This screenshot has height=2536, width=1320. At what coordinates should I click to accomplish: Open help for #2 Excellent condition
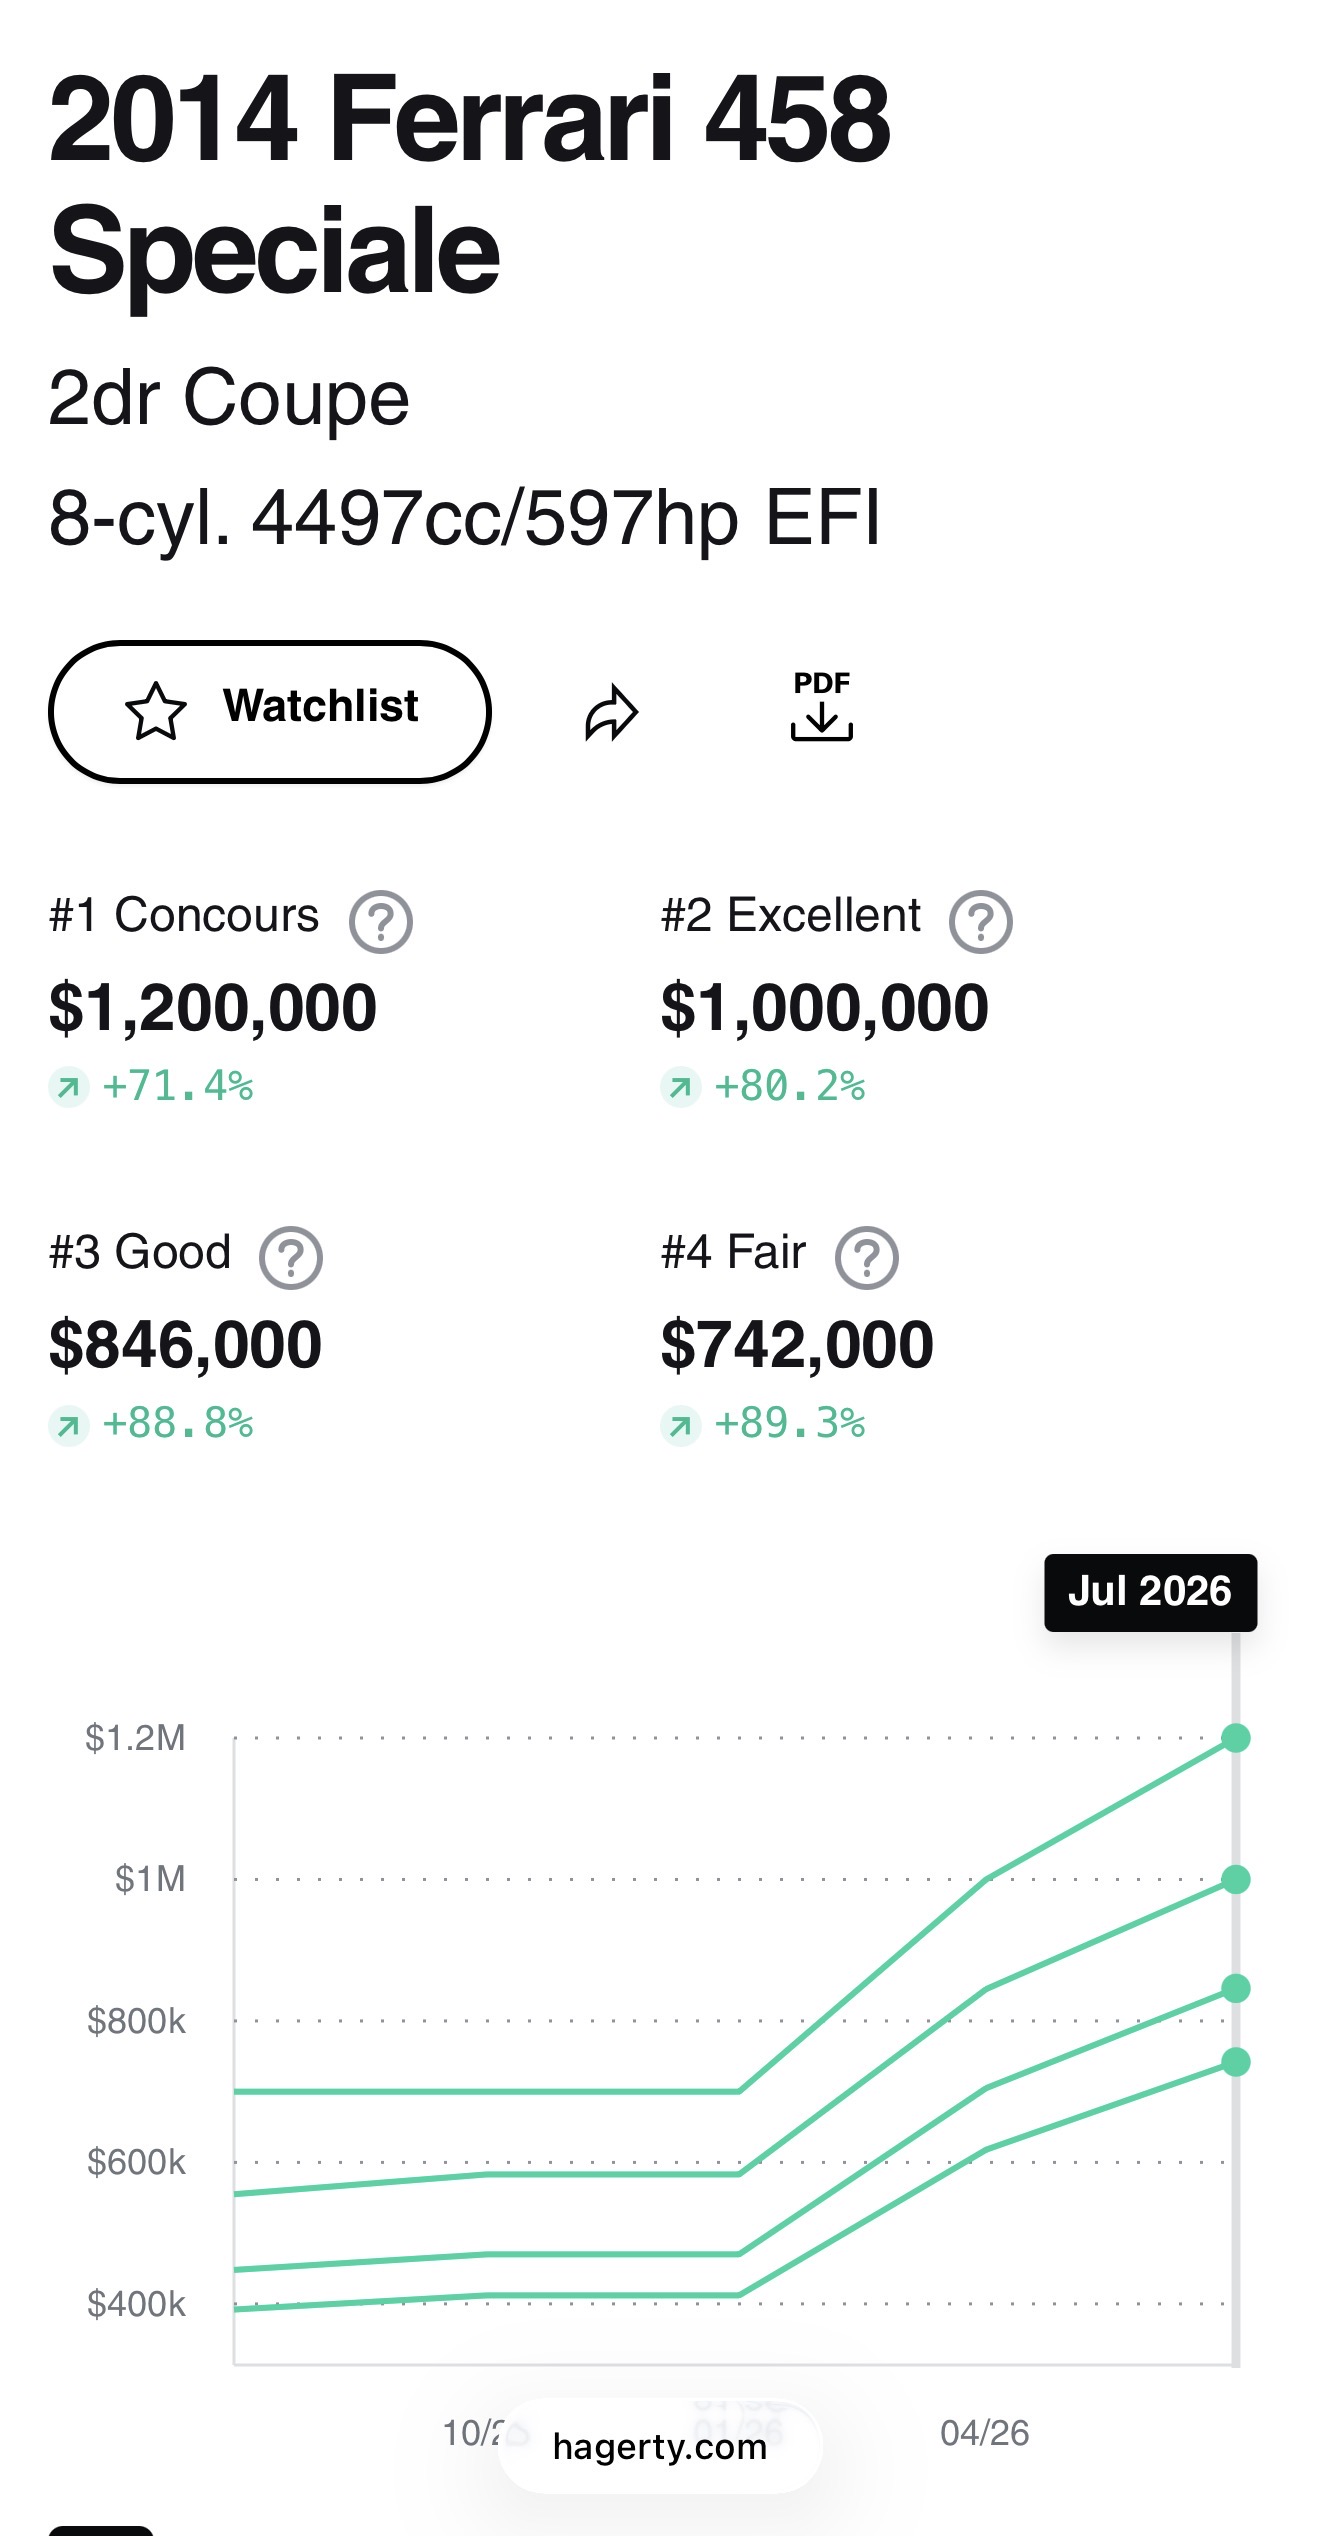click(x=980, y=921)
